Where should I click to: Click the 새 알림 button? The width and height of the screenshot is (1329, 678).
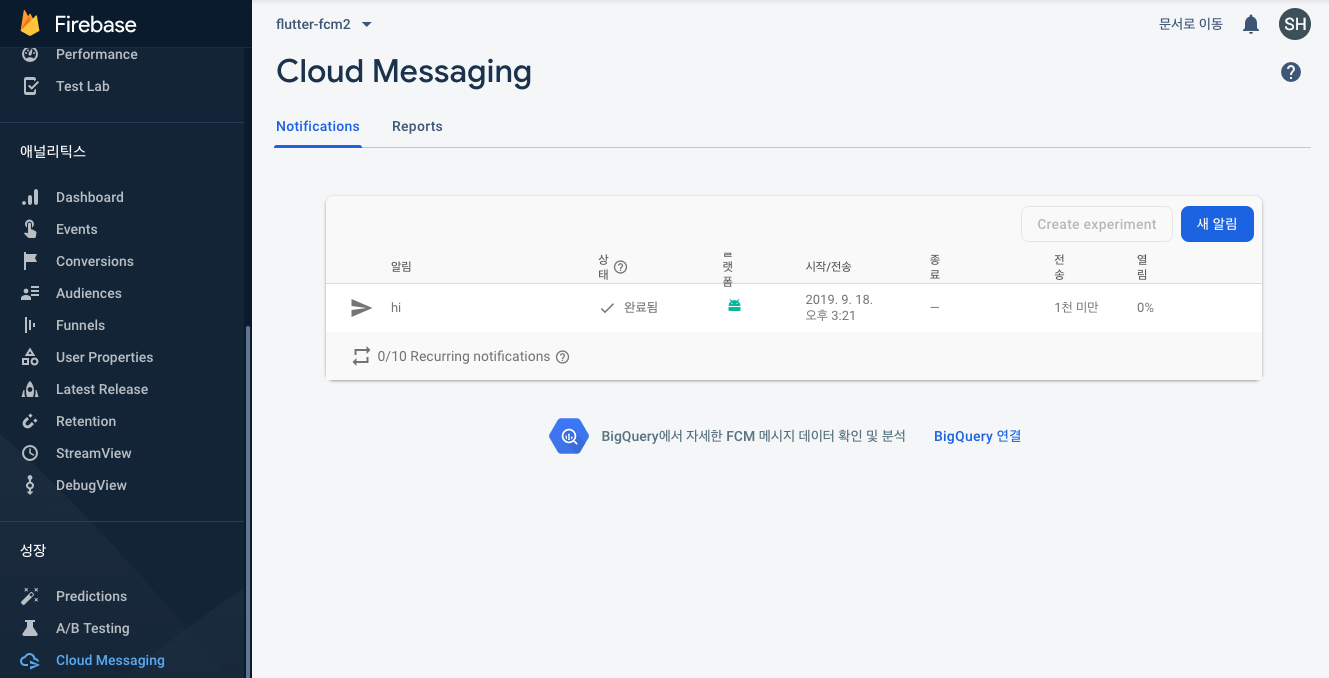pos(1217,224)
